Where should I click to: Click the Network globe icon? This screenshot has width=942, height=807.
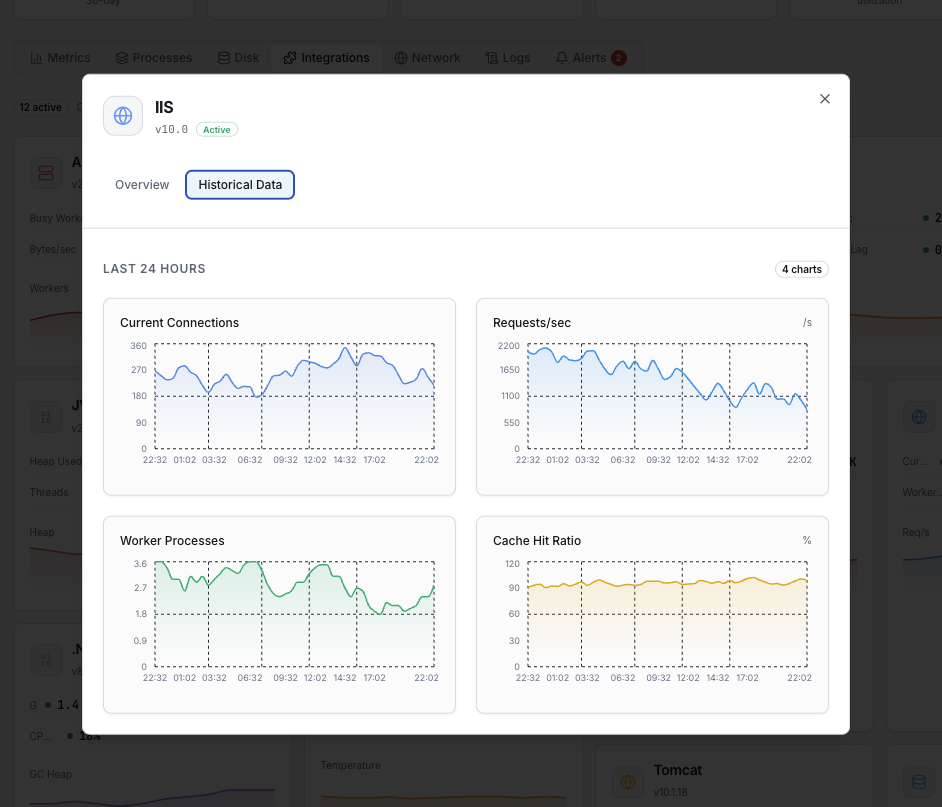[x=400, y=58]
